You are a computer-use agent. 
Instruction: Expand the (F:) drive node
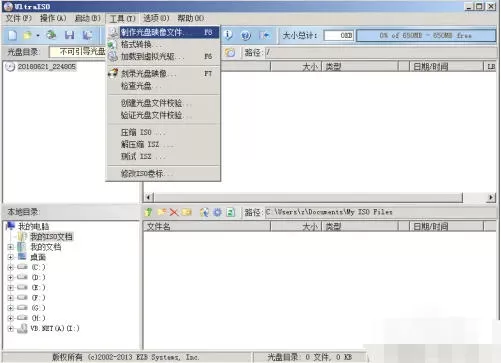point(10,298)
